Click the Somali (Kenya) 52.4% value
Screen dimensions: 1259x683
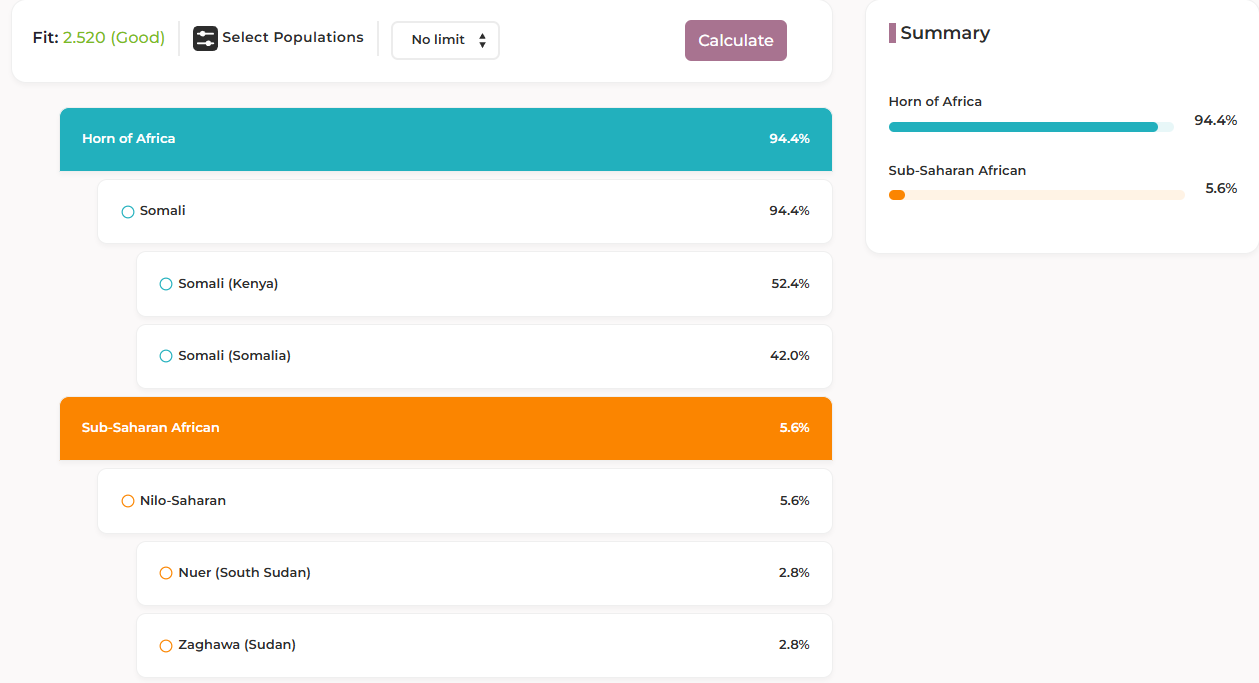(790, 284)
